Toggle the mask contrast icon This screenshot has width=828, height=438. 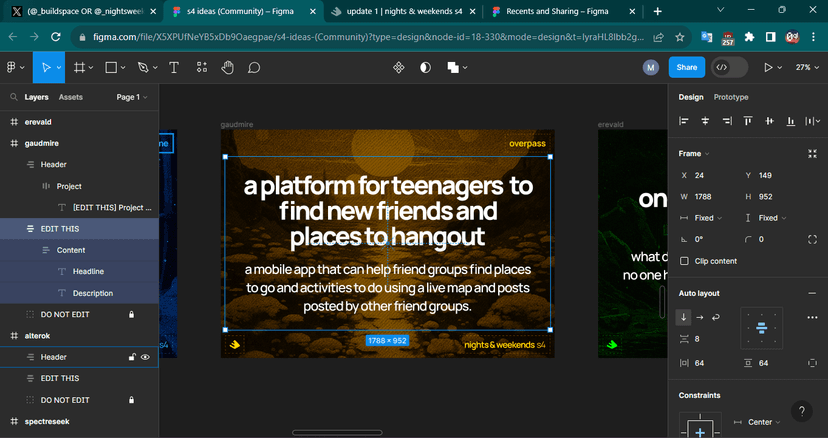(425, 68)
